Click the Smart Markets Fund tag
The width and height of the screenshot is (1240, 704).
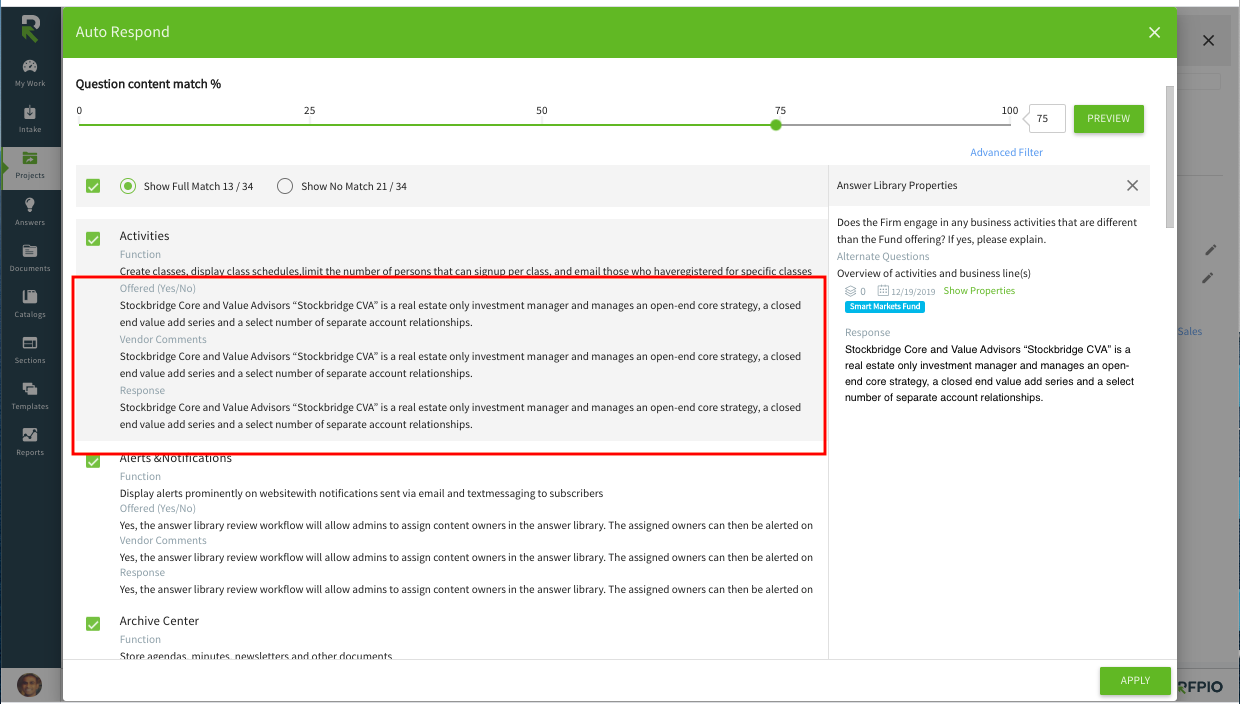[884, 307]
